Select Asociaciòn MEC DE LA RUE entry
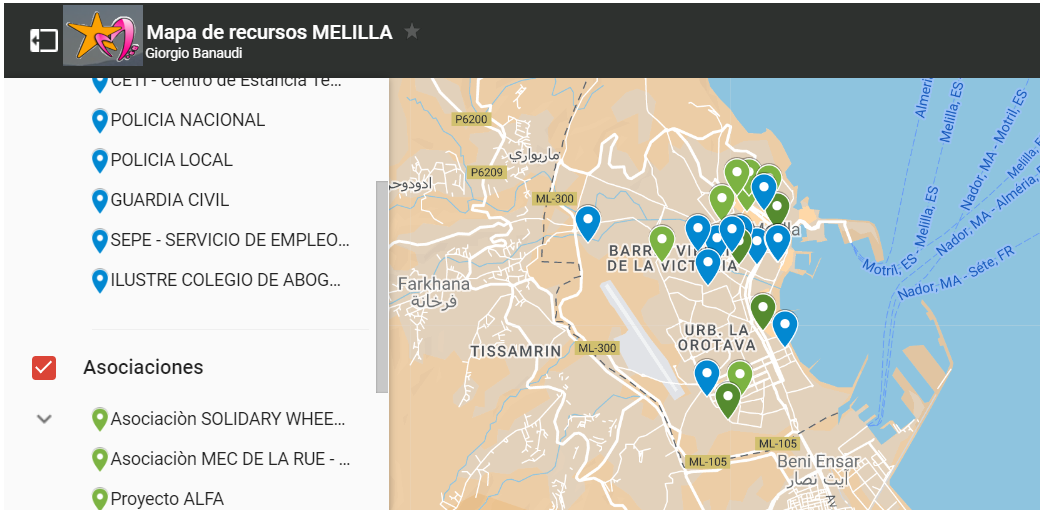This screenshot has width=1040, height=510. 231,459
